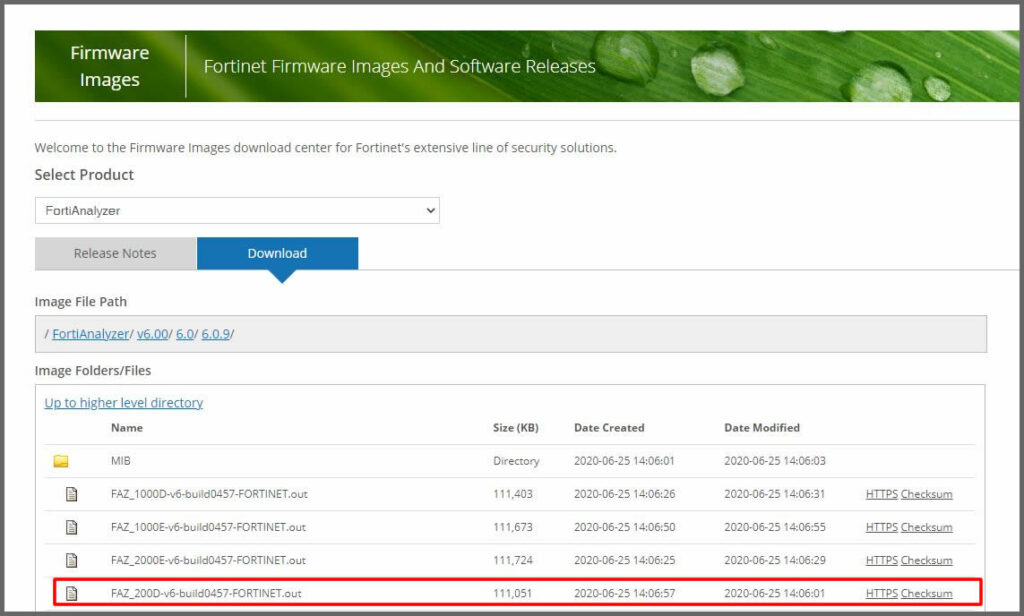
Task: Click the Size (KB) column header
Action: tap(516, 428)
